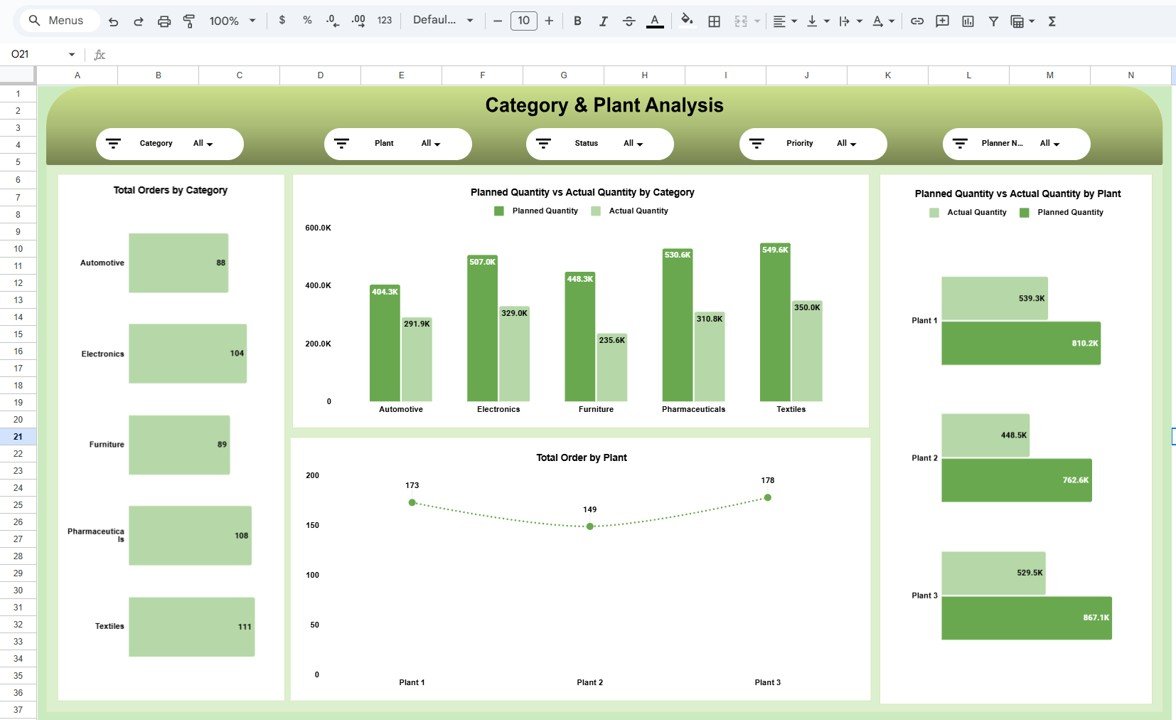This screenshot has width=1176, height=720.
Task: Insert a comment
Action: [x=941, y=20]
